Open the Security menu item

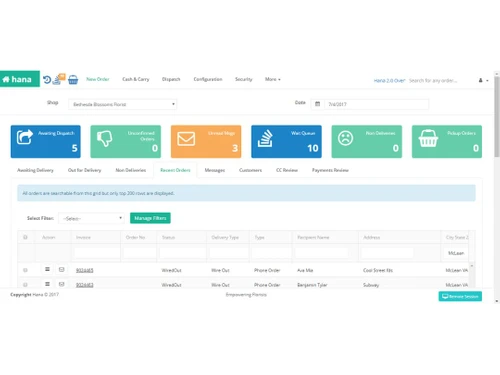tap(244, 79)
